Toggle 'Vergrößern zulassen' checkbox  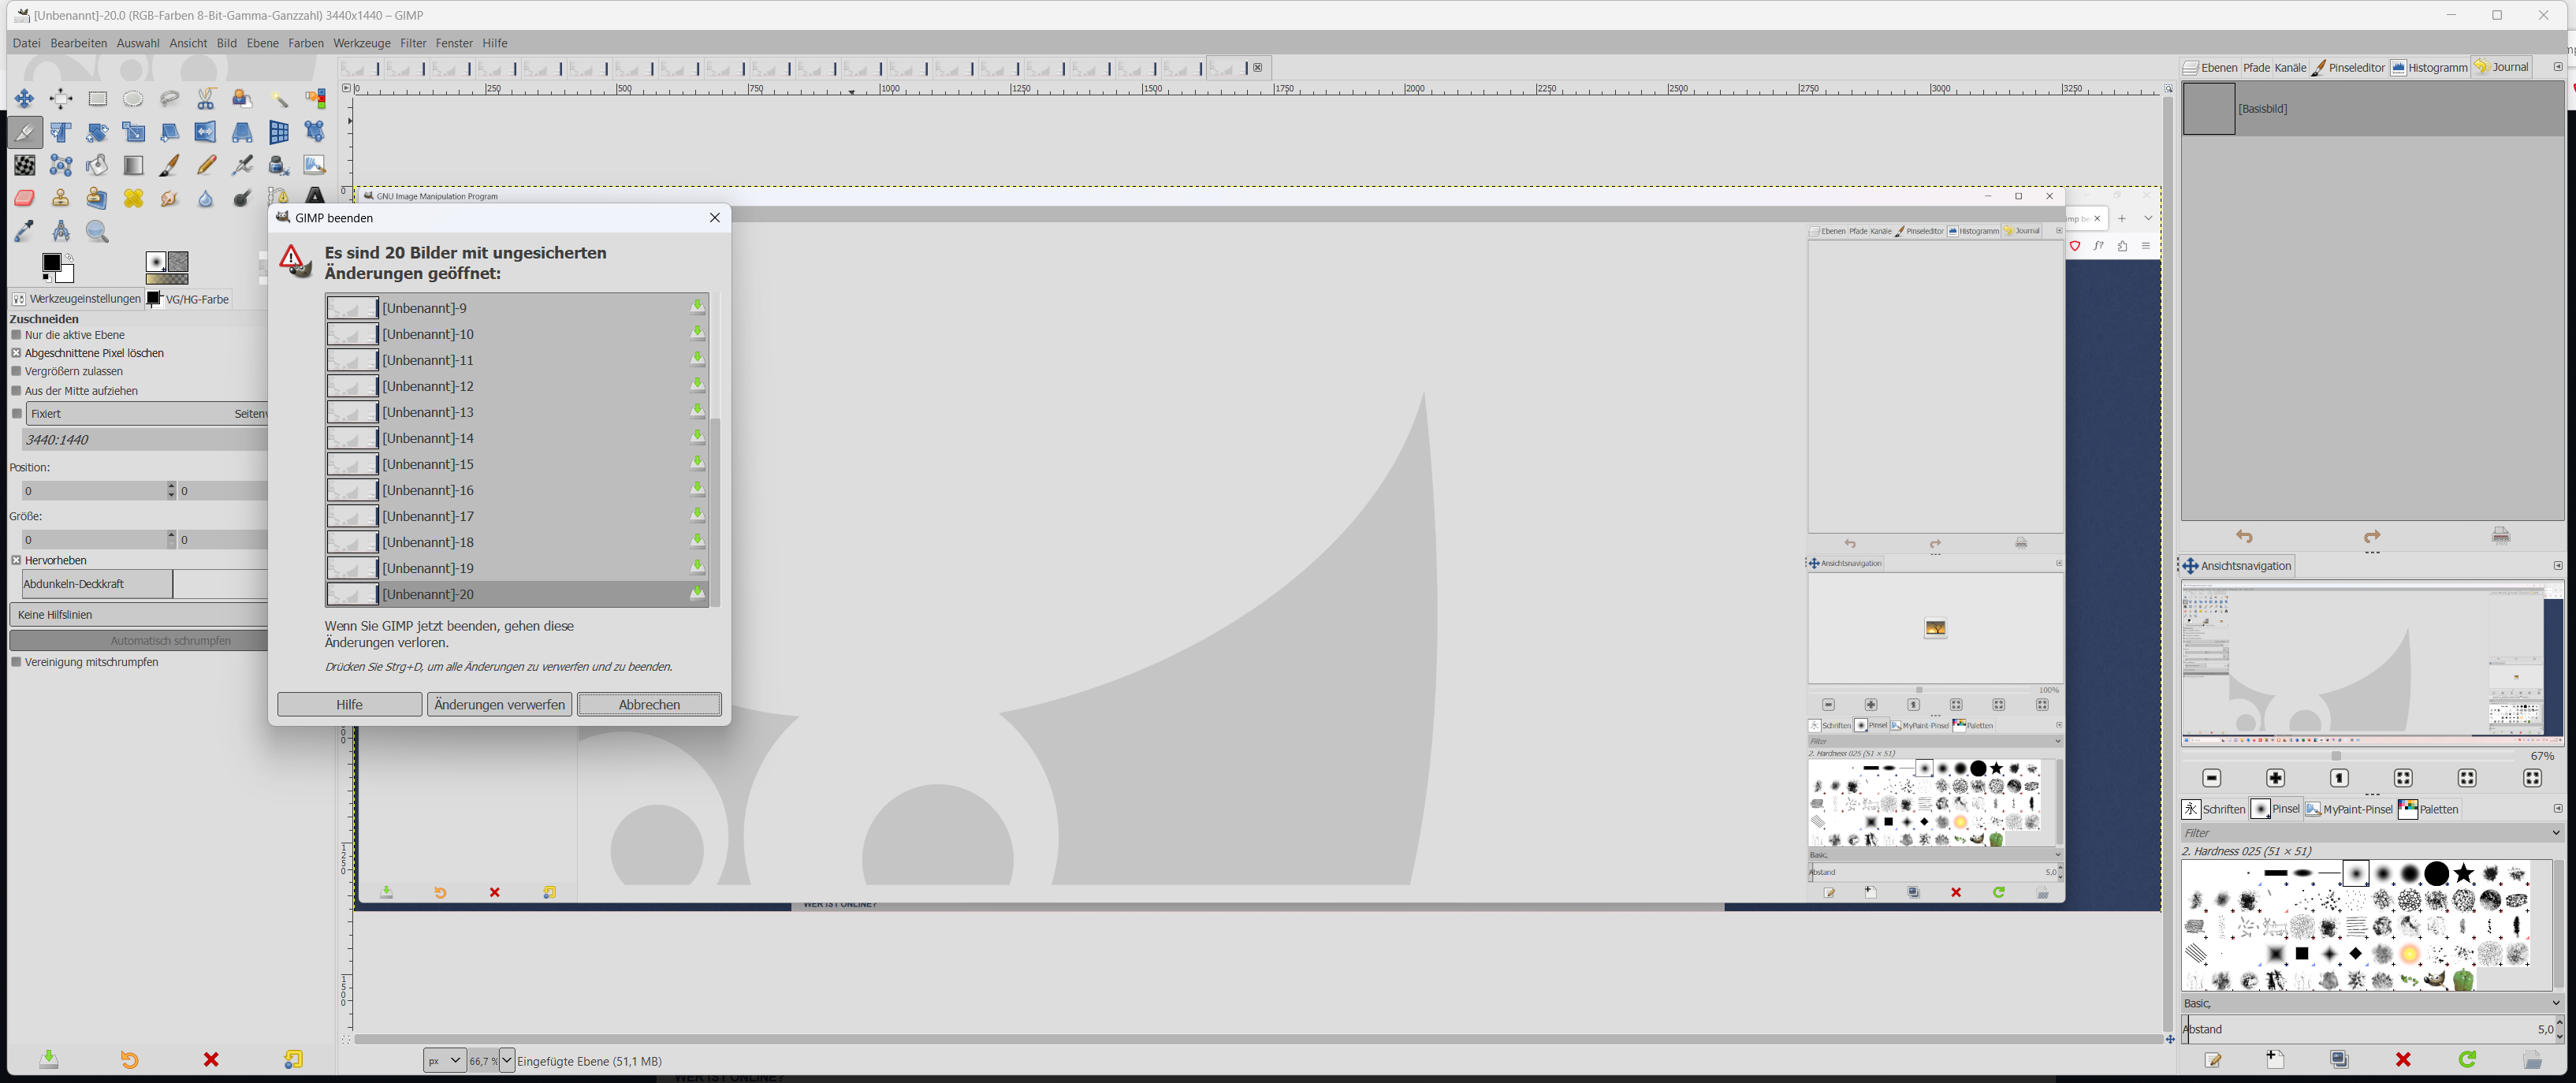(16, 371)
